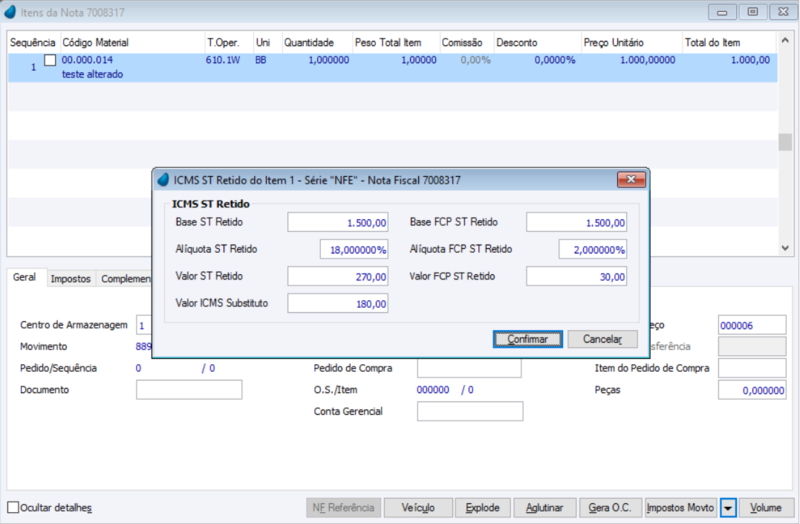Focus the Base FCP ST Retido field
800x524 pixels.
(x=577, y=222)
